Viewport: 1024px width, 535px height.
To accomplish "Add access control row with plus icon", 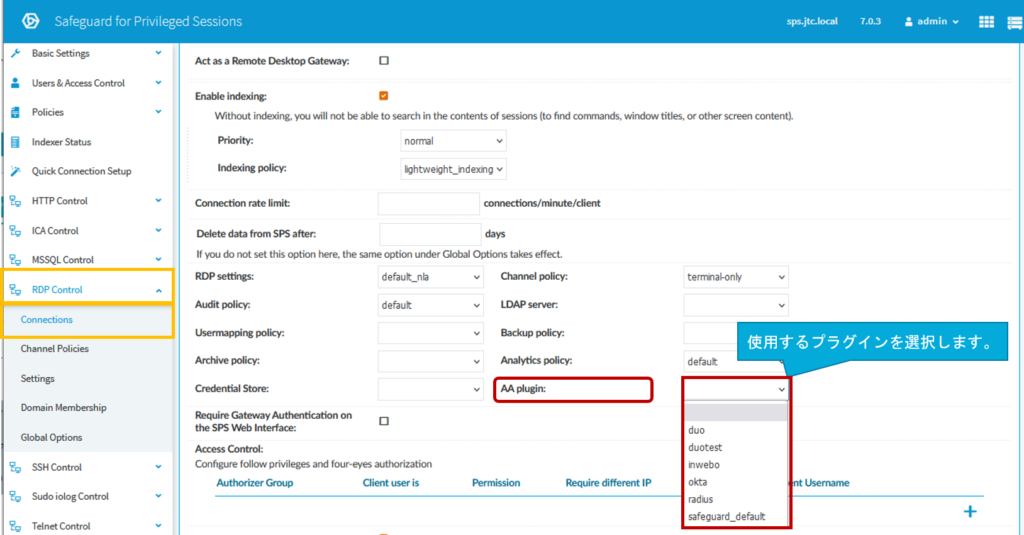I will (x=970, y=511).
